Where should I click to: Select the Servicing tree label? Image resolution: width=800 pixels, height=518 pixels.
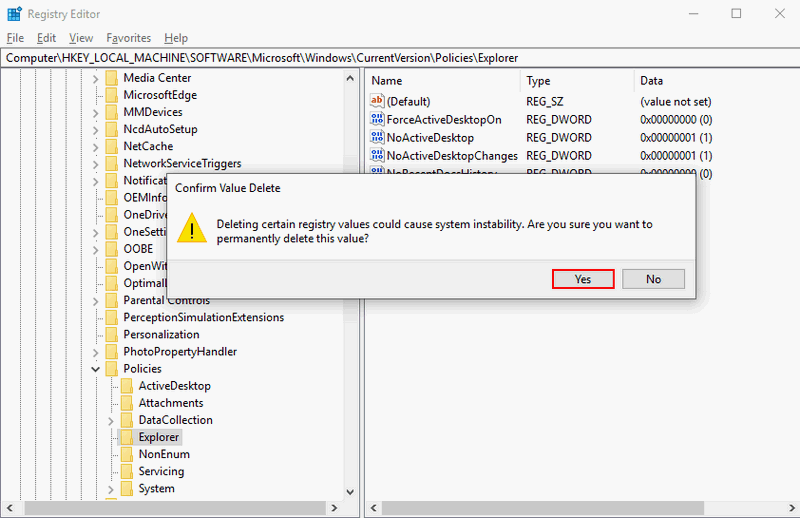click(x=161, y=472)
